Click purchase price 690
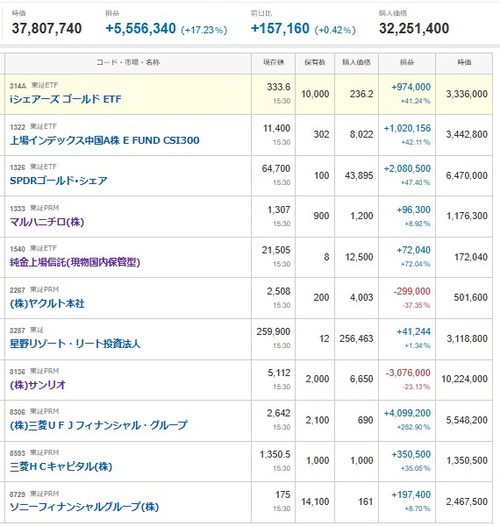 point(365,420)
